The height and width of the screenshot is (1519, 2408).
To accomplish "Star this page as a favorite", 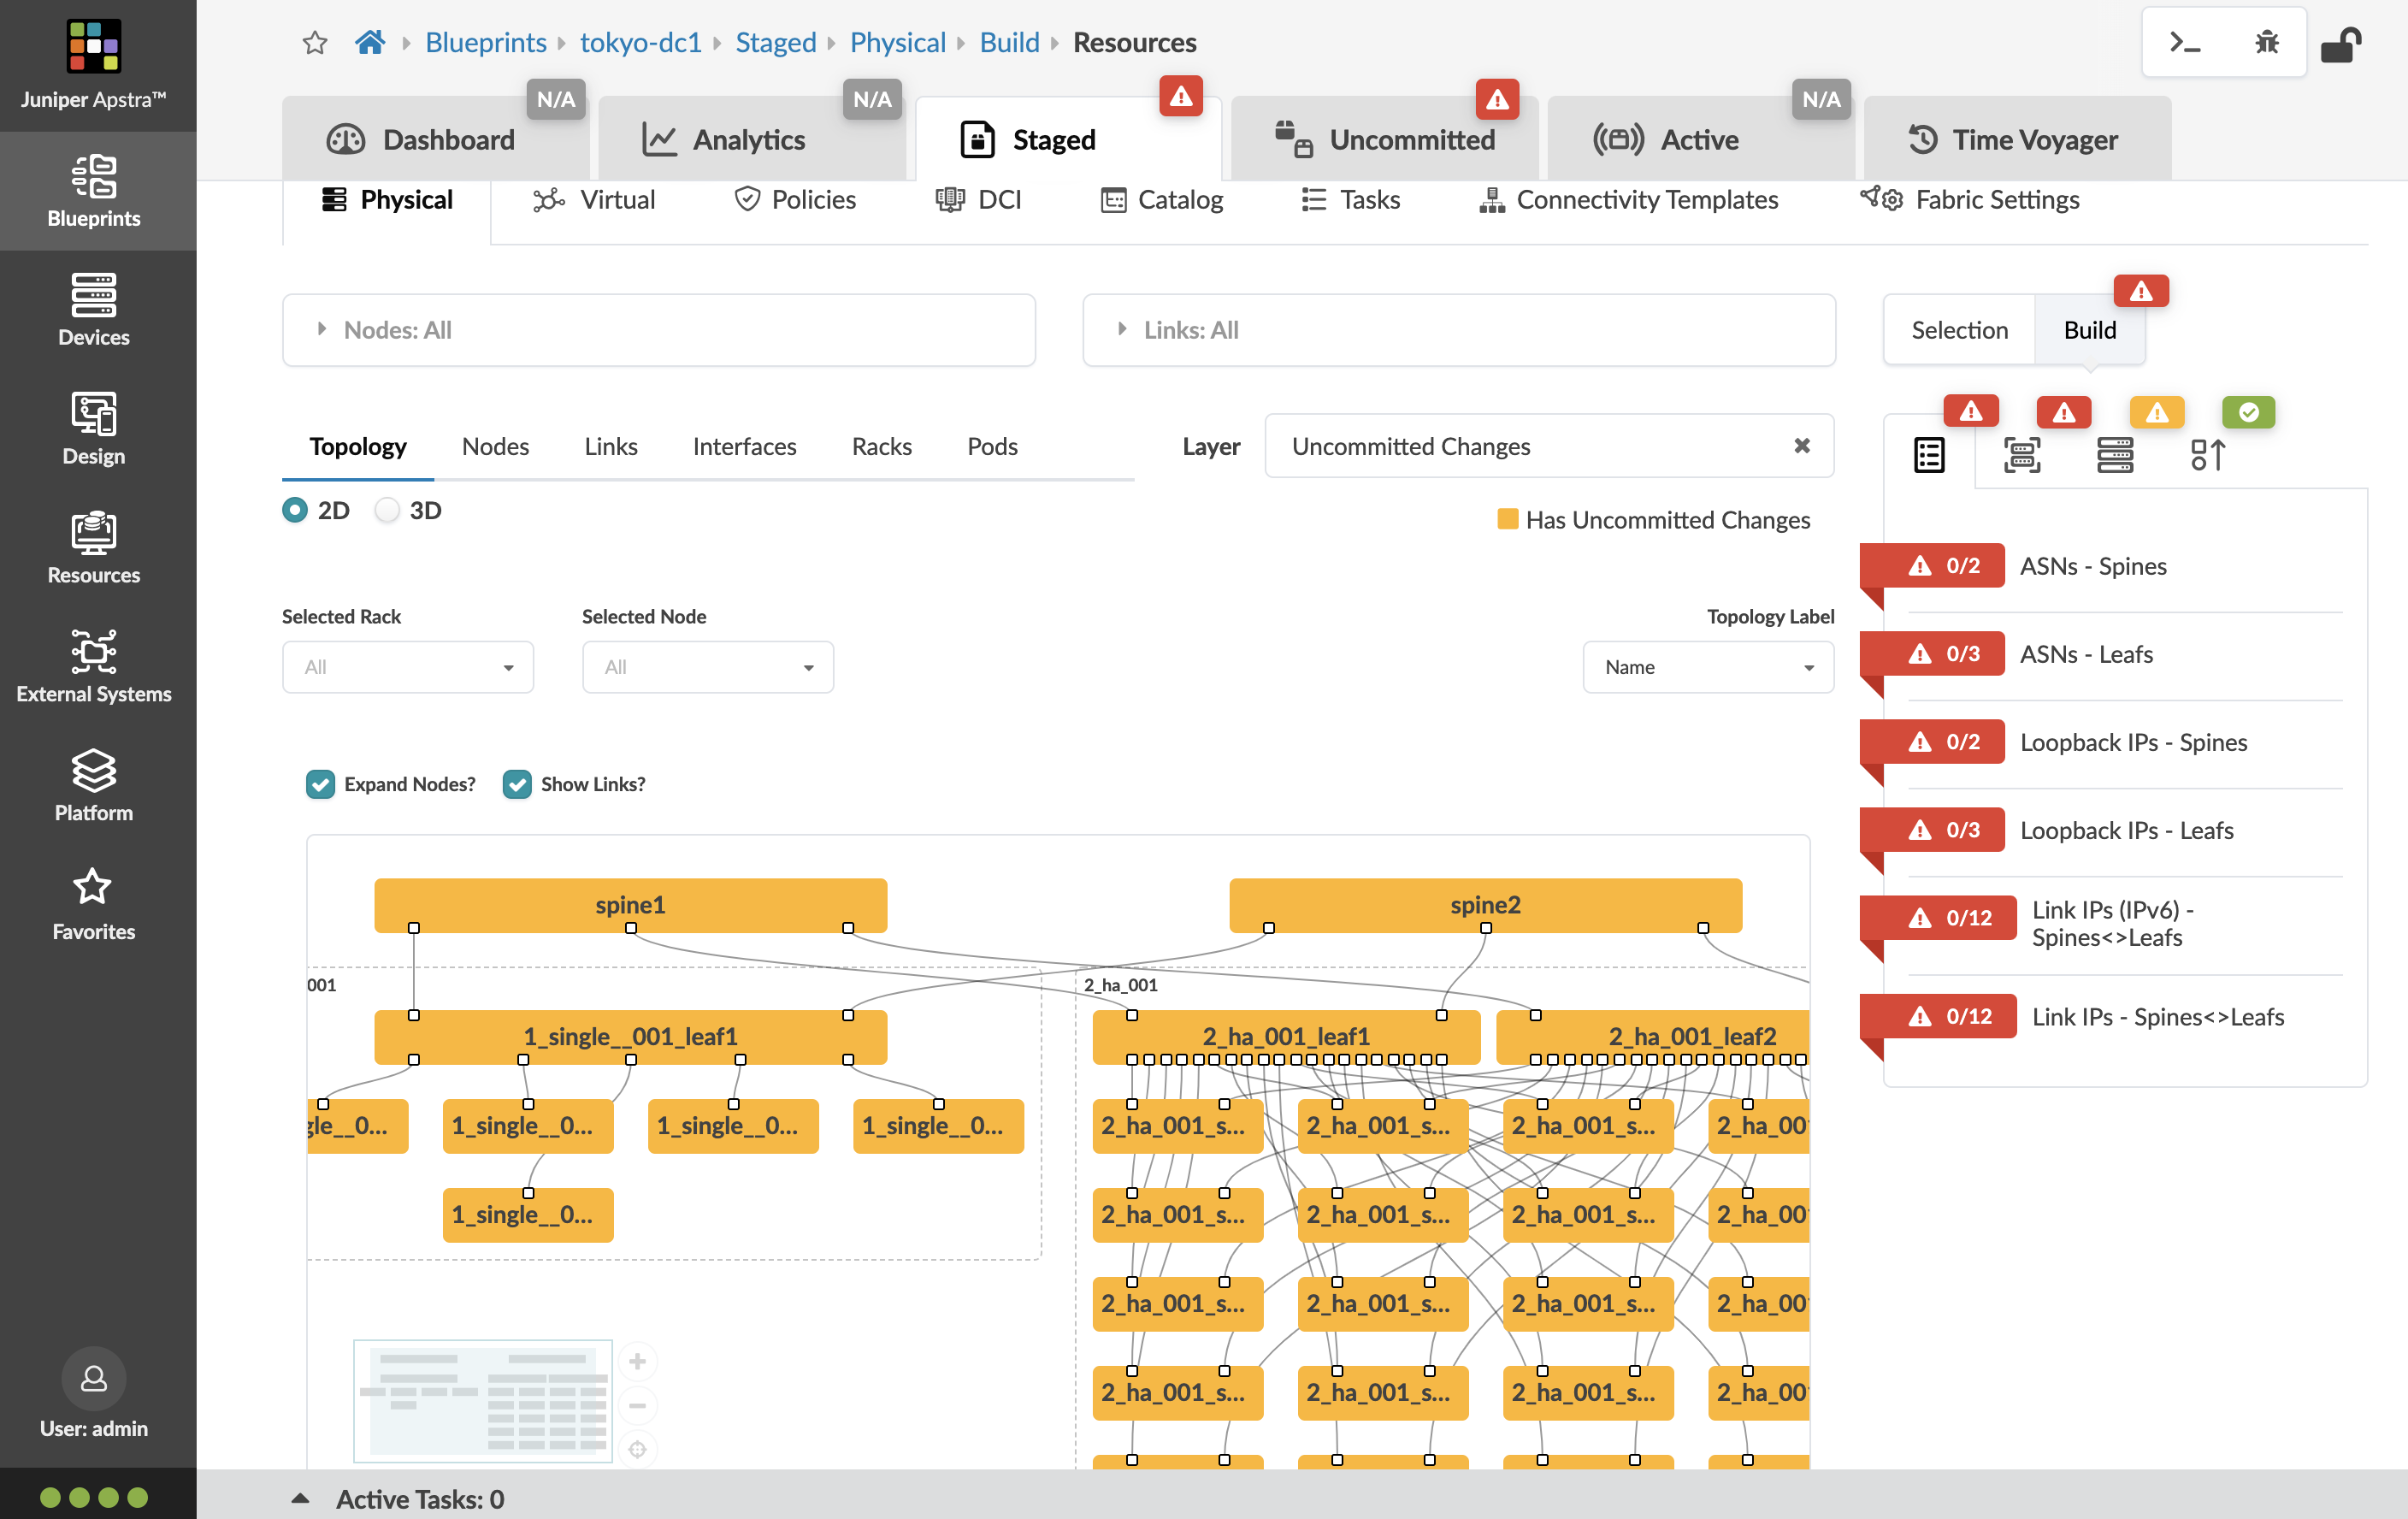I will 315,42.
